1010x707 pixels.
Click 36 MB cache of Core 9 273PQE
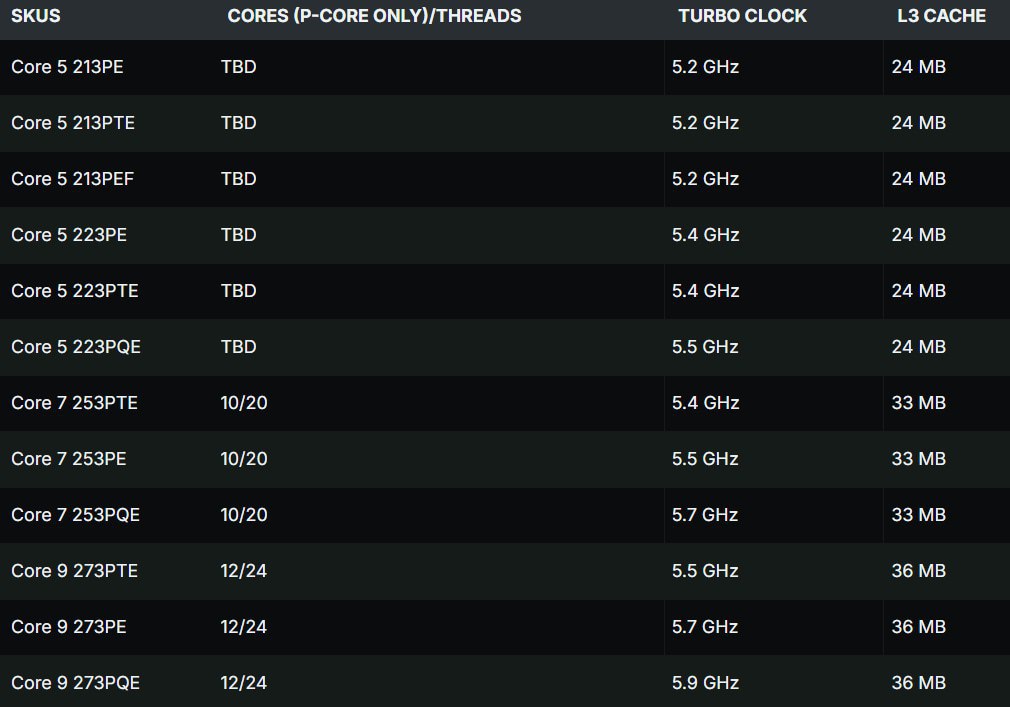918,683
